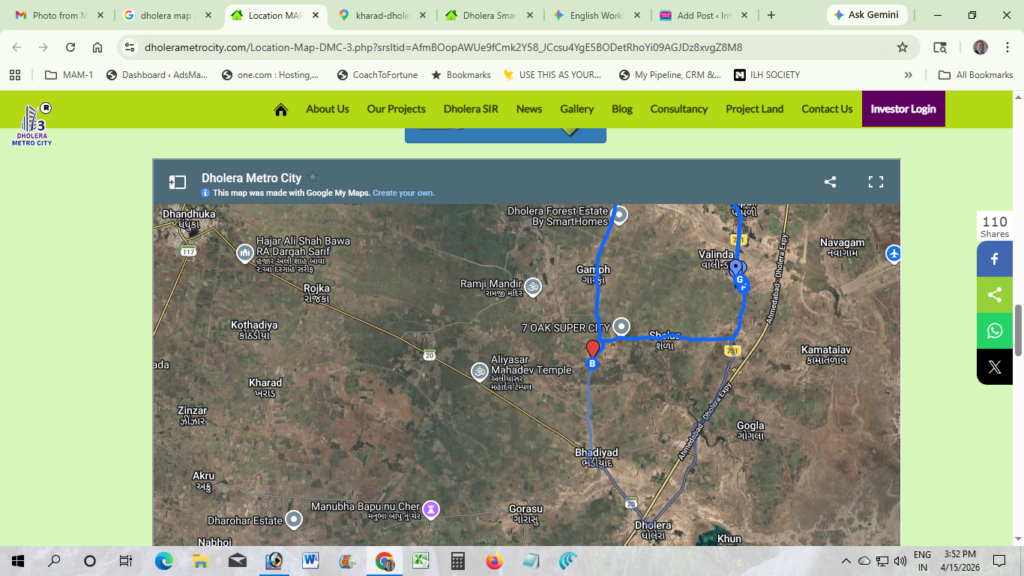Open Chrome three-dot menu
The image size is (1024, 576).
click(x=1007, y=47)
